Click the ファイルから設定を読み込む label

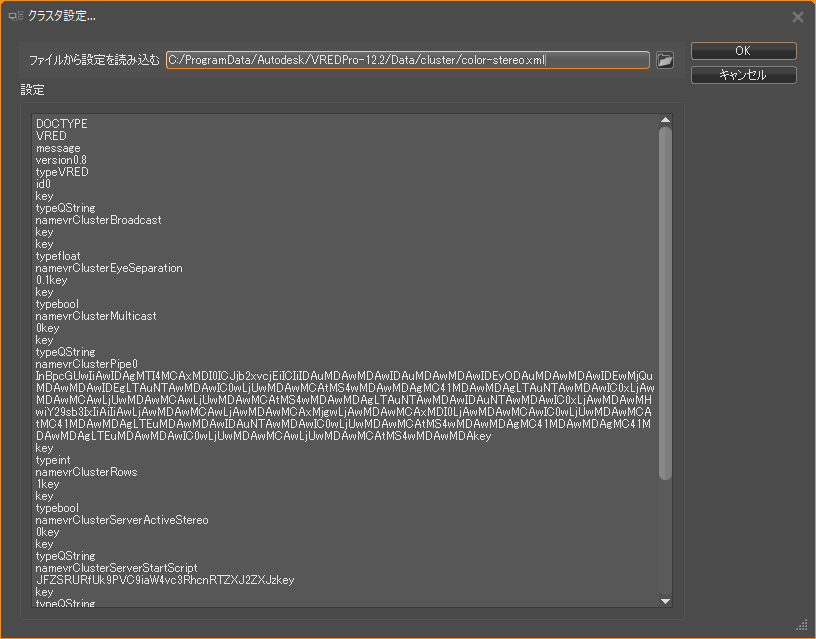tap(94, 60)
